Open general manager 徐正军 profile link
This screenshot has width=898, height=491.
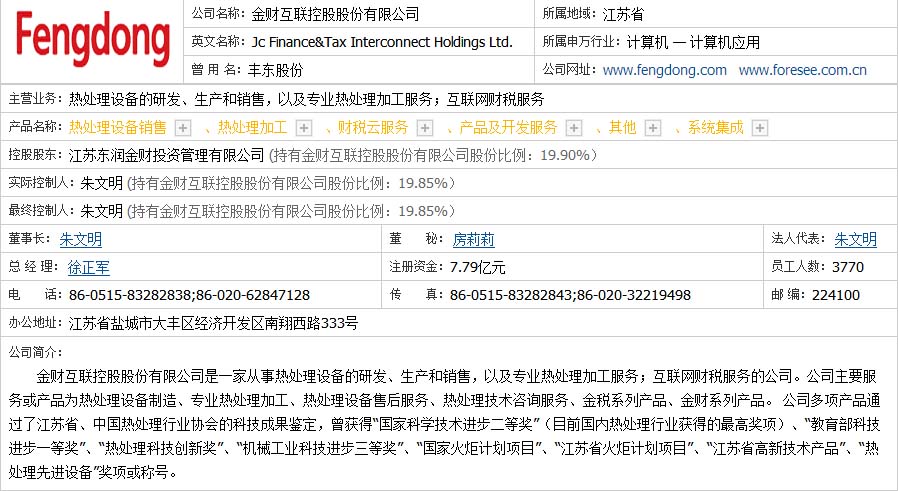point(88,267)
